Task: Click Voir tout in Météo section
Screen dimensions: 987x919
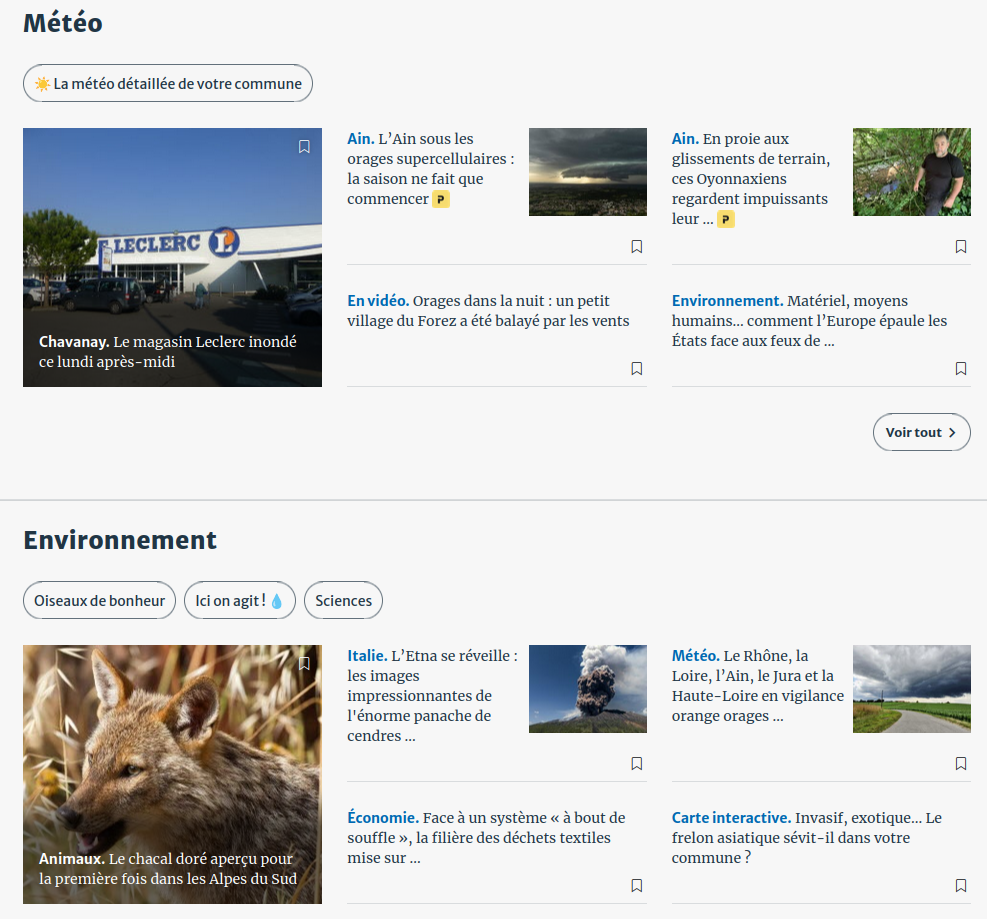Action: coord(921,432)
